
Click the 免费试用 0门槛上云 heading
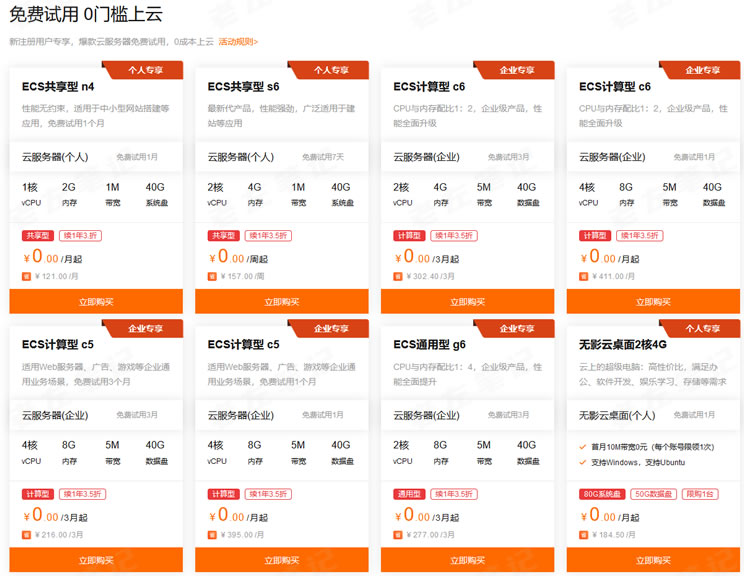click(x=86, y=14)
